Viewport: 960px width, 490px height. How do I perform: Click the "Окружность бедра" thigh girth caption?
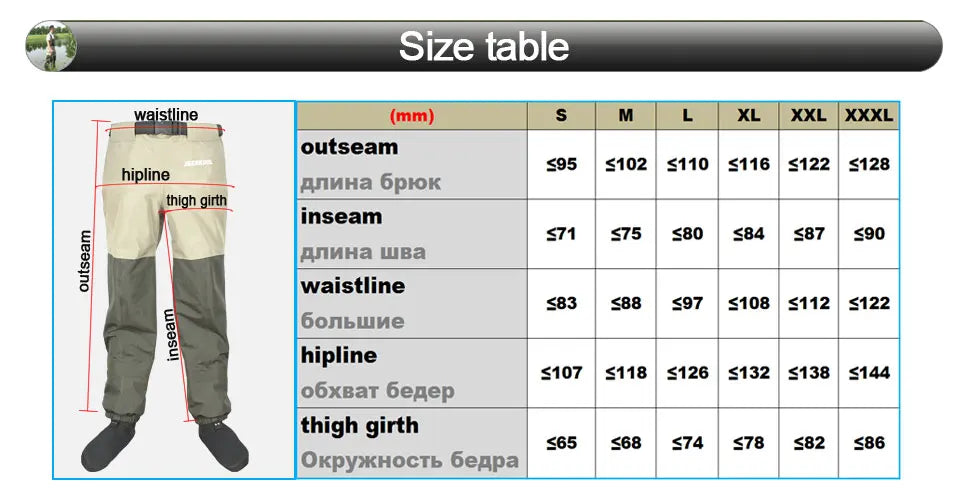pyautogui.click(x=410, y=461)
